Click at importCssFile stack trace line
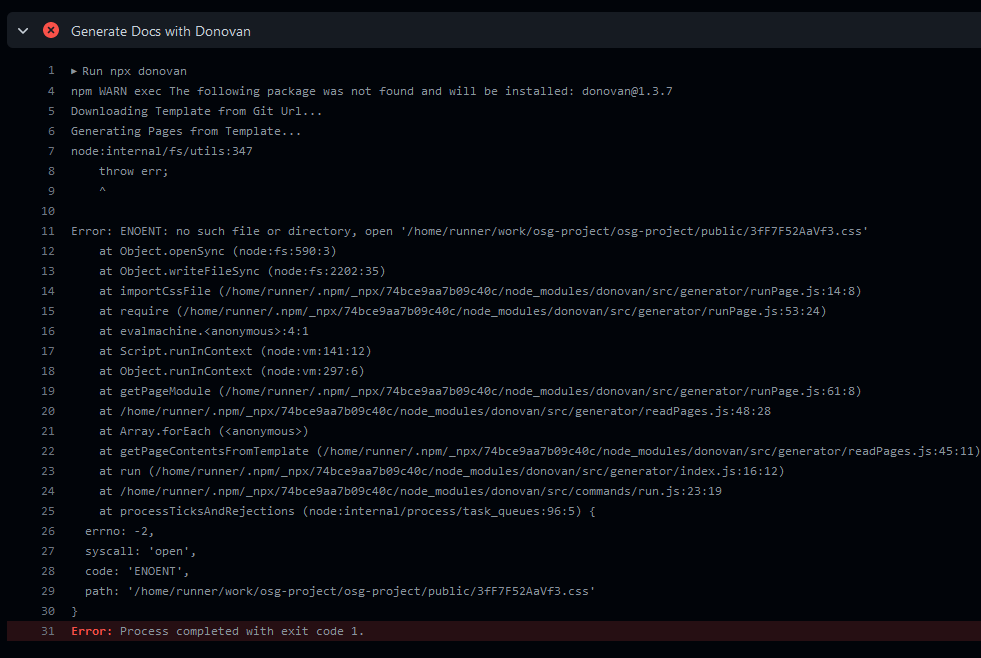Image resolution: width=981 pixels, height=658 pixels. coord(480,291)
